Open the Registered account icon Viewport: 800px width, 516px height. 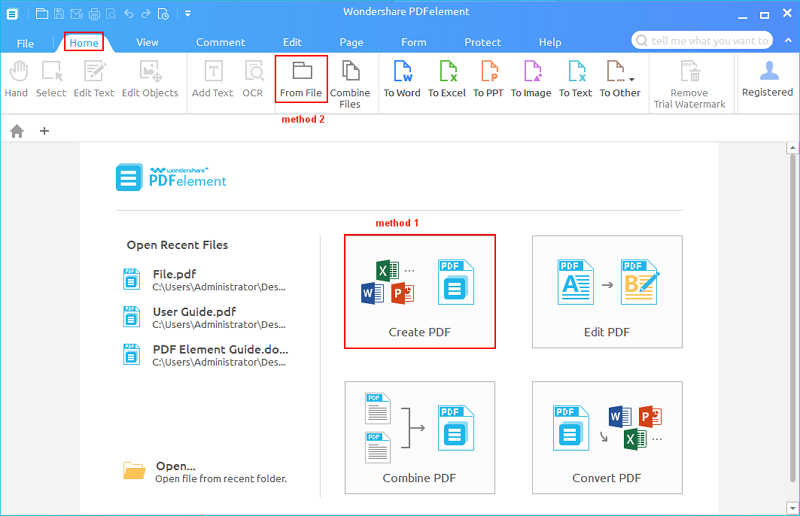pos(768,79)
